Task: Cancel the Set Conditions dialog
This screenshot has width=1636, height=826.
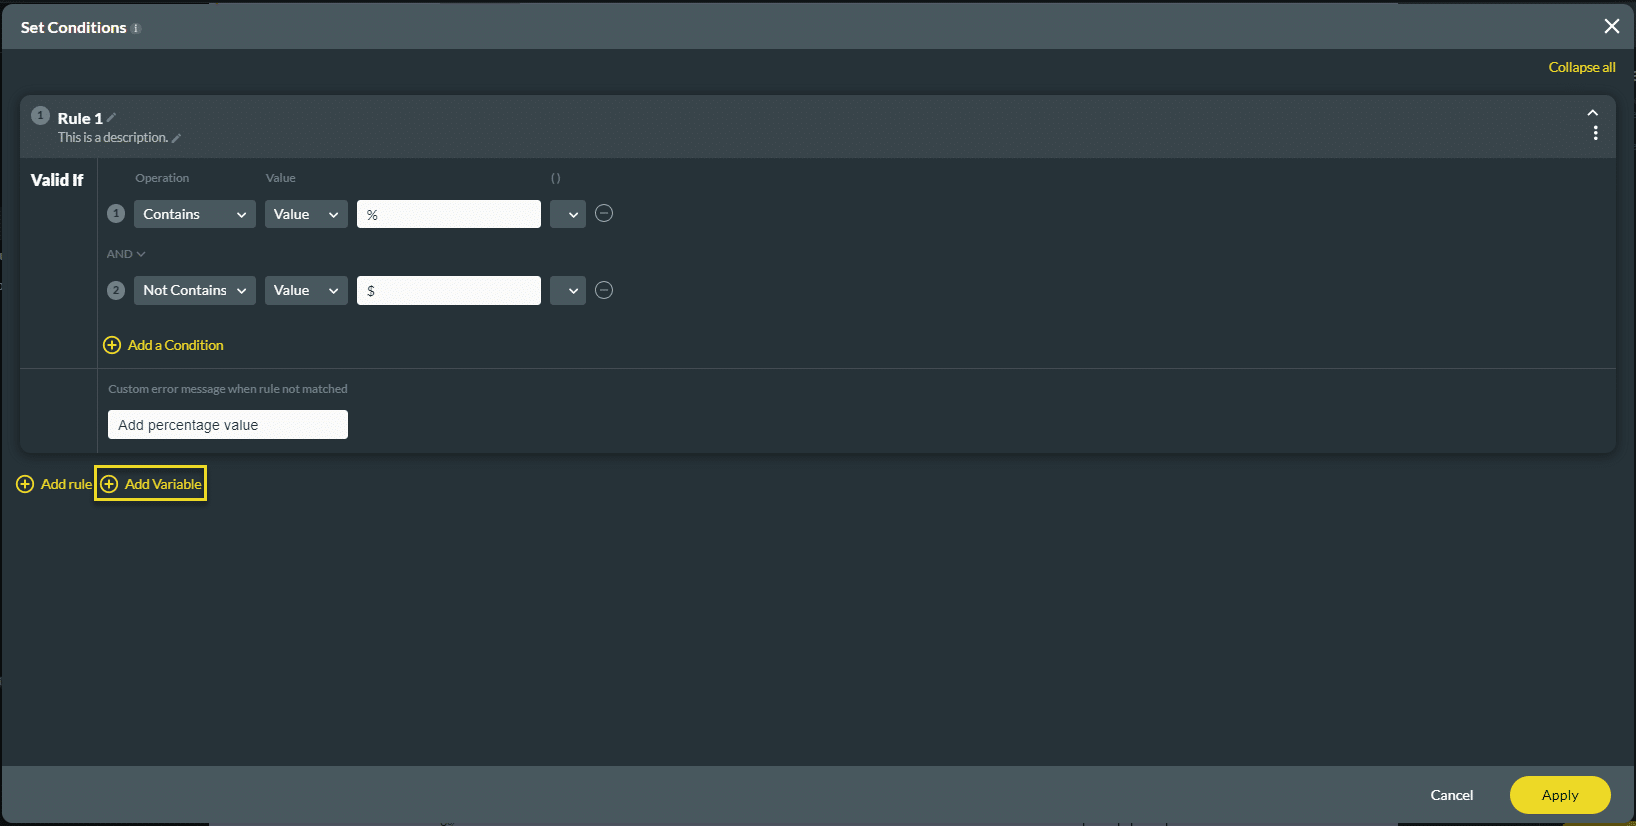Action: pyautogui.click(x=1451, y=795)
